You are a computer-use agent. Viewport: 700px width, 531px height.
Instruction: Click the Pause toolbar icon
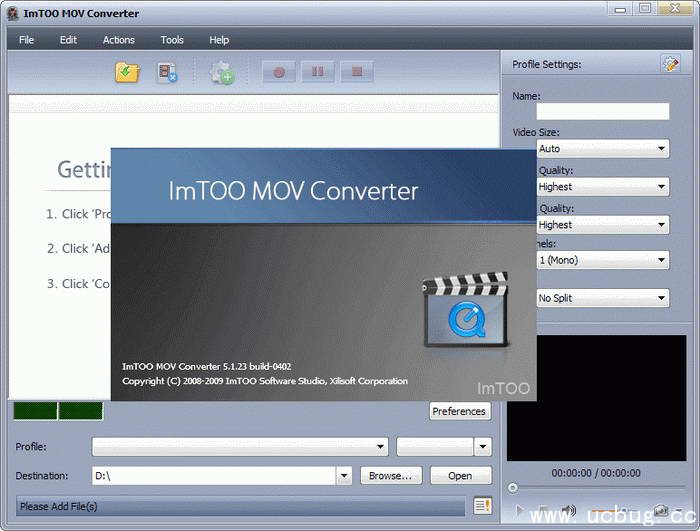pyautogui.click(x=317, y=72)
